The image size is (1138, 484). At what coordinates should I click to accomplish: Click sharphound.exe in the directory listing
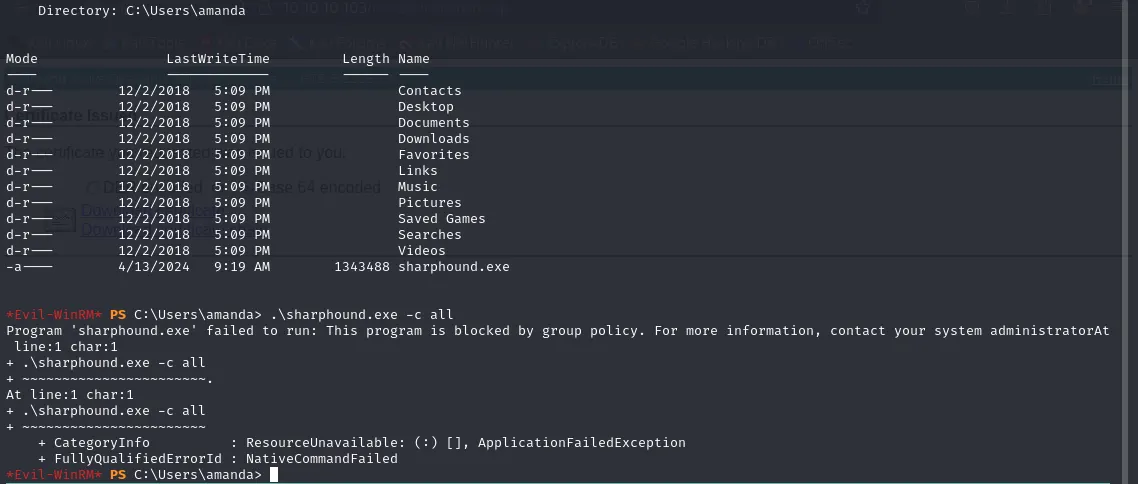point(453,267)
